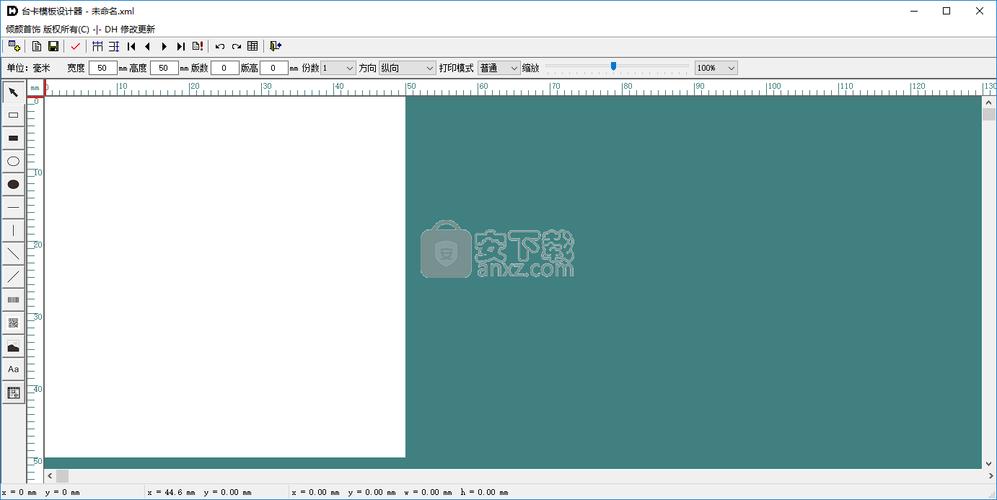
Task: Close the 台卡模板设计器 window
Action: pyautogui.click(x=980, y=11)
